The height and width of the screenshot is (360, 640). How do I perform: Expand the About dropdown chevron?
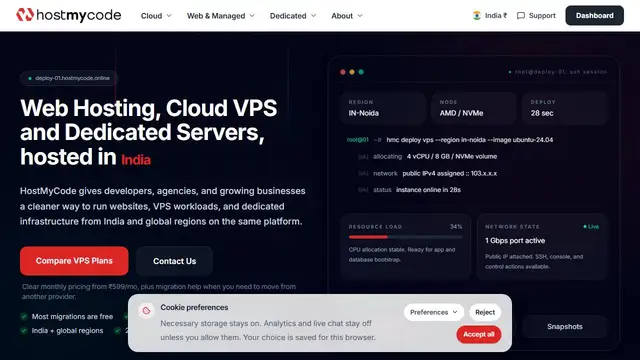point(360,16)
